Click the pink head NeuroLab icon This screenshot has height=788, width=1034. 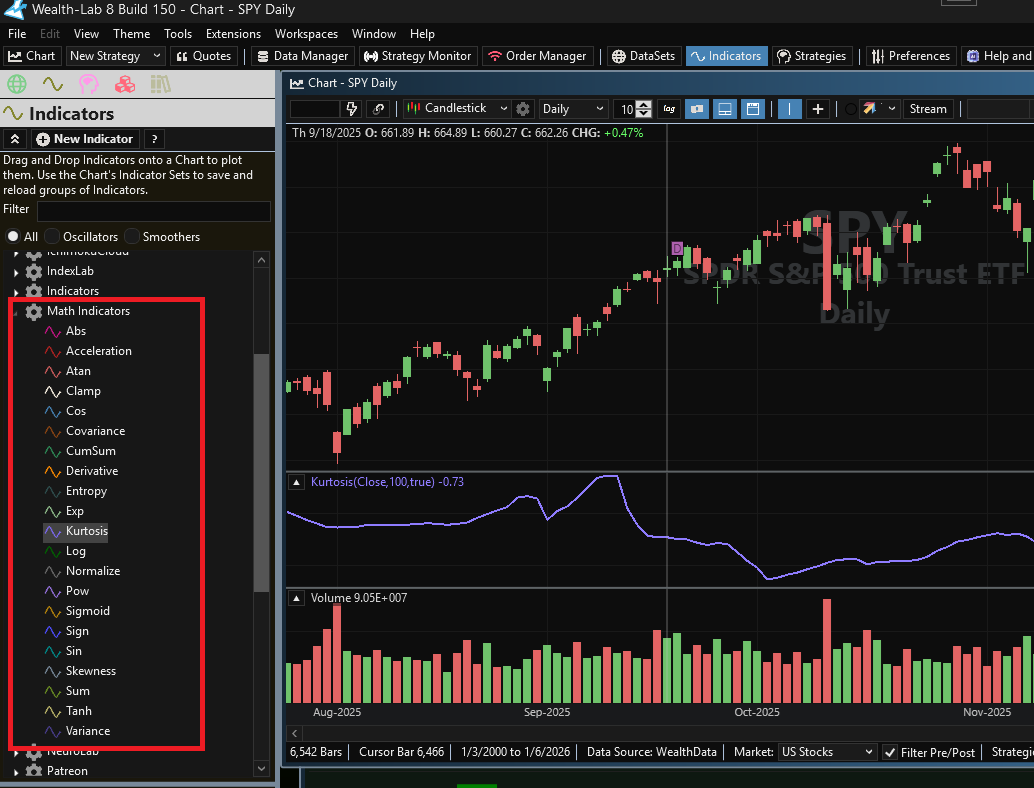(x=88, y=84)
